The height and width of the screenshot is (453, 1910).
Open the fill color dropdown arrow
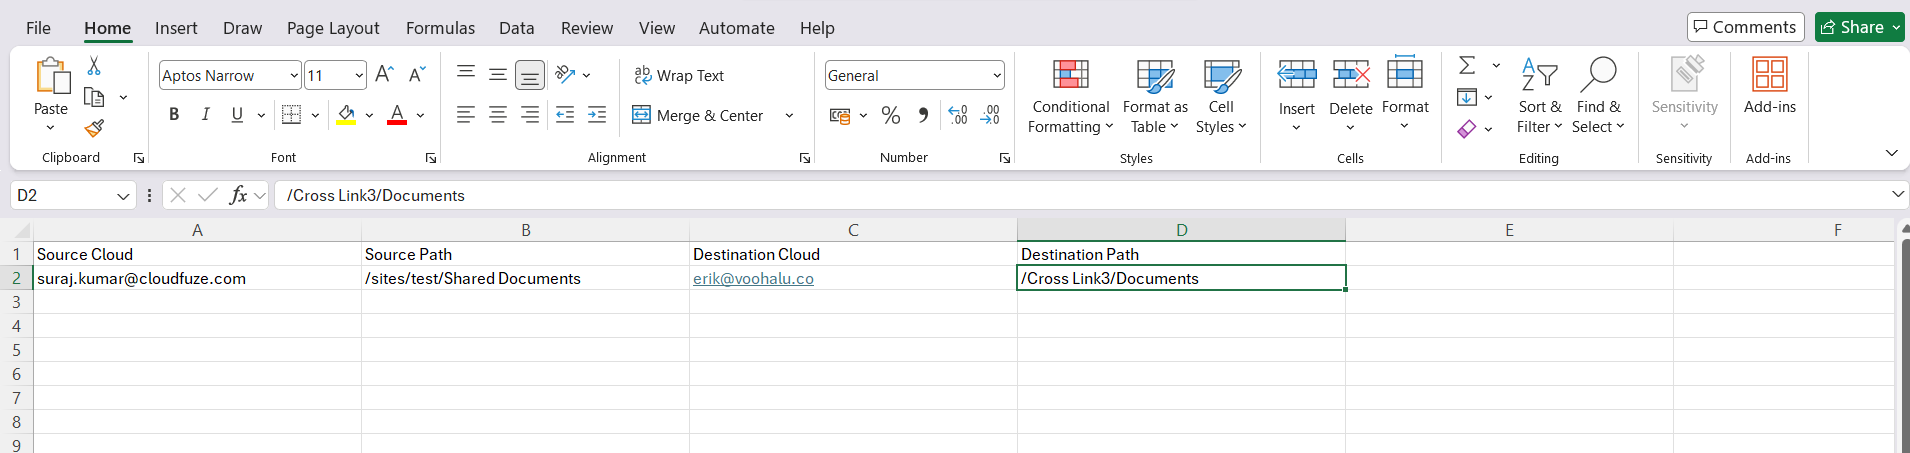pyautogui.click(x=369, y=116)
